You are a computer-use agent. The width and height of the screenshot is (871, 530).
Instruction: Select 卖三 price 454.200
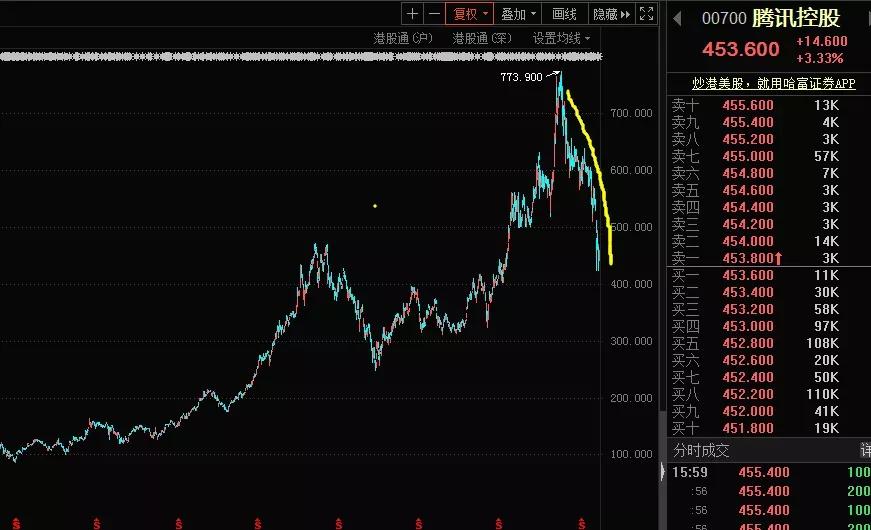point(748,224)
